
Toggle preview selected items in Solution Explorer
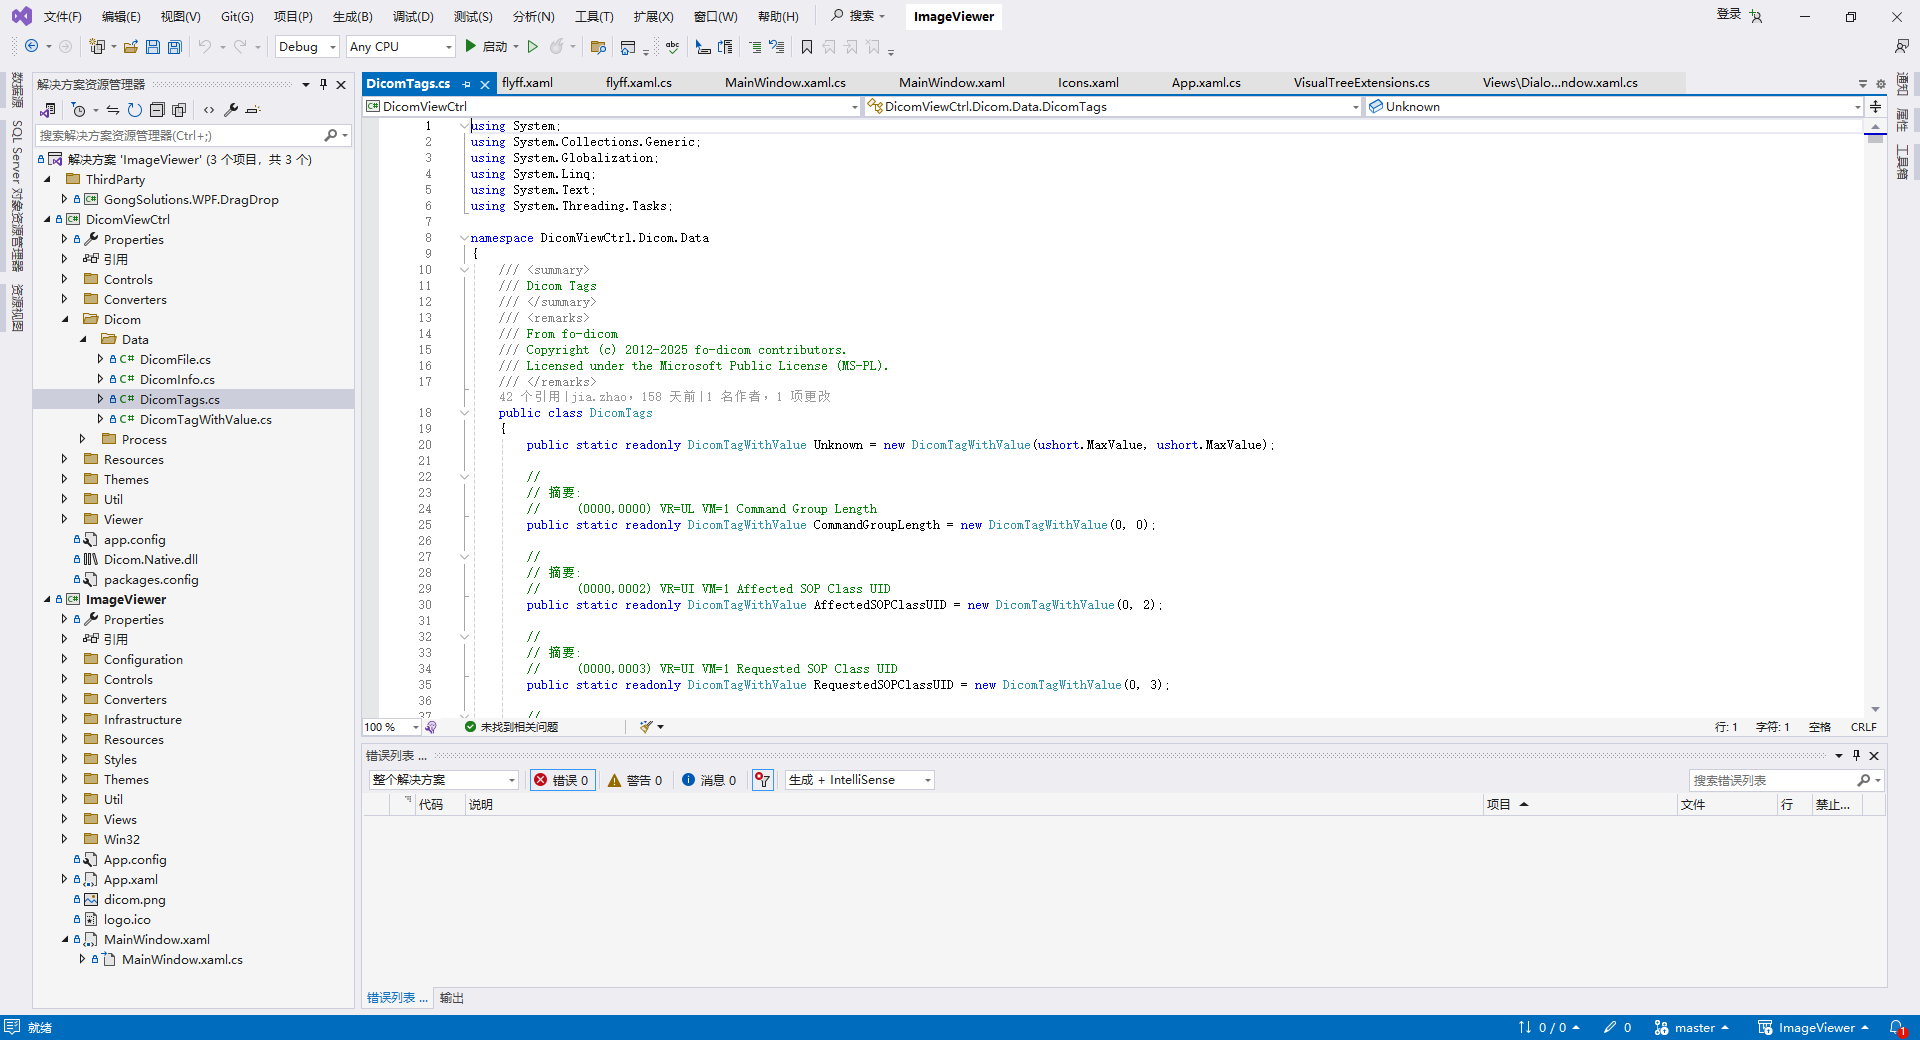[253, 110]
